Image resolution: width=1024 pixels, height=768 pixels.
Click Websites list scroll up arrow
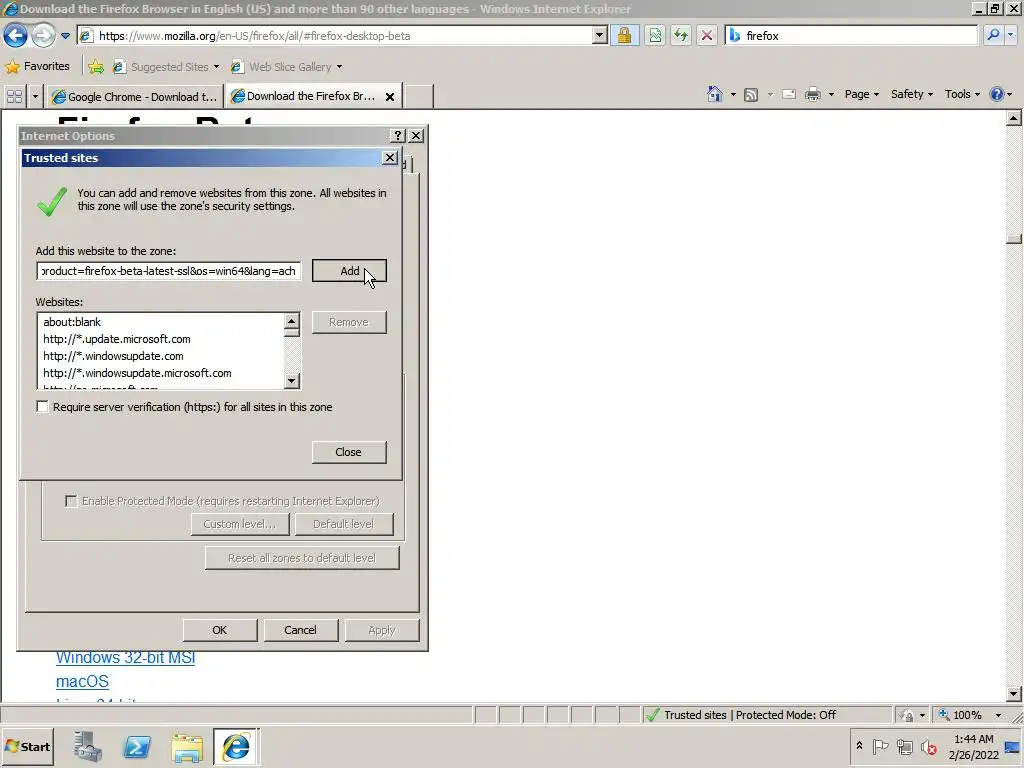point(292,321)
